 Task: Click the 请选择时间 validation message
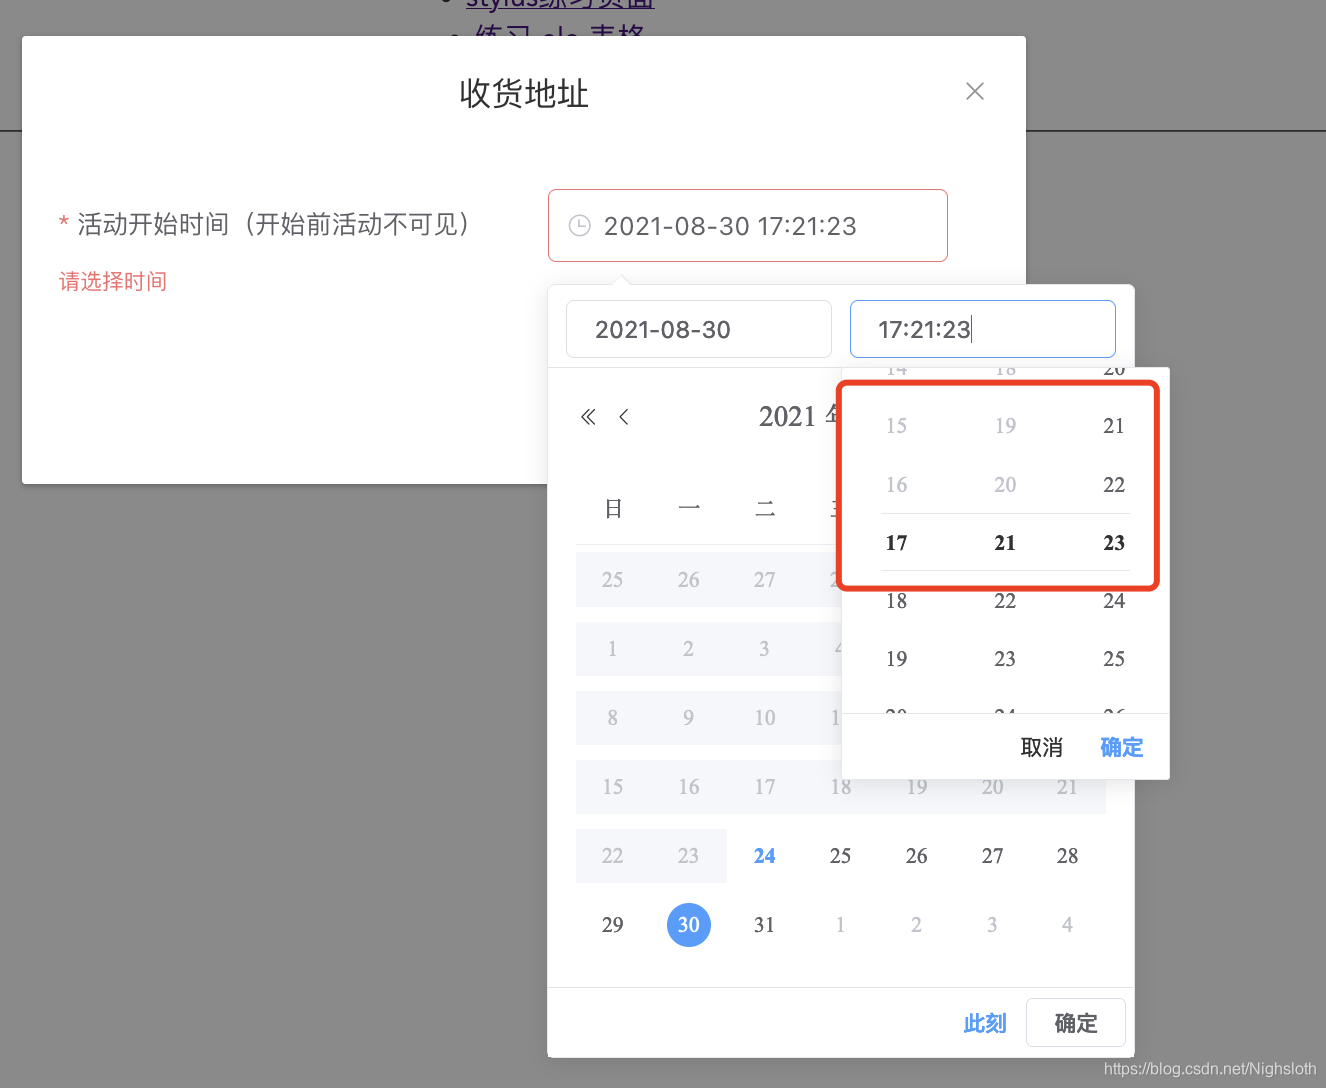pos(113,282)
